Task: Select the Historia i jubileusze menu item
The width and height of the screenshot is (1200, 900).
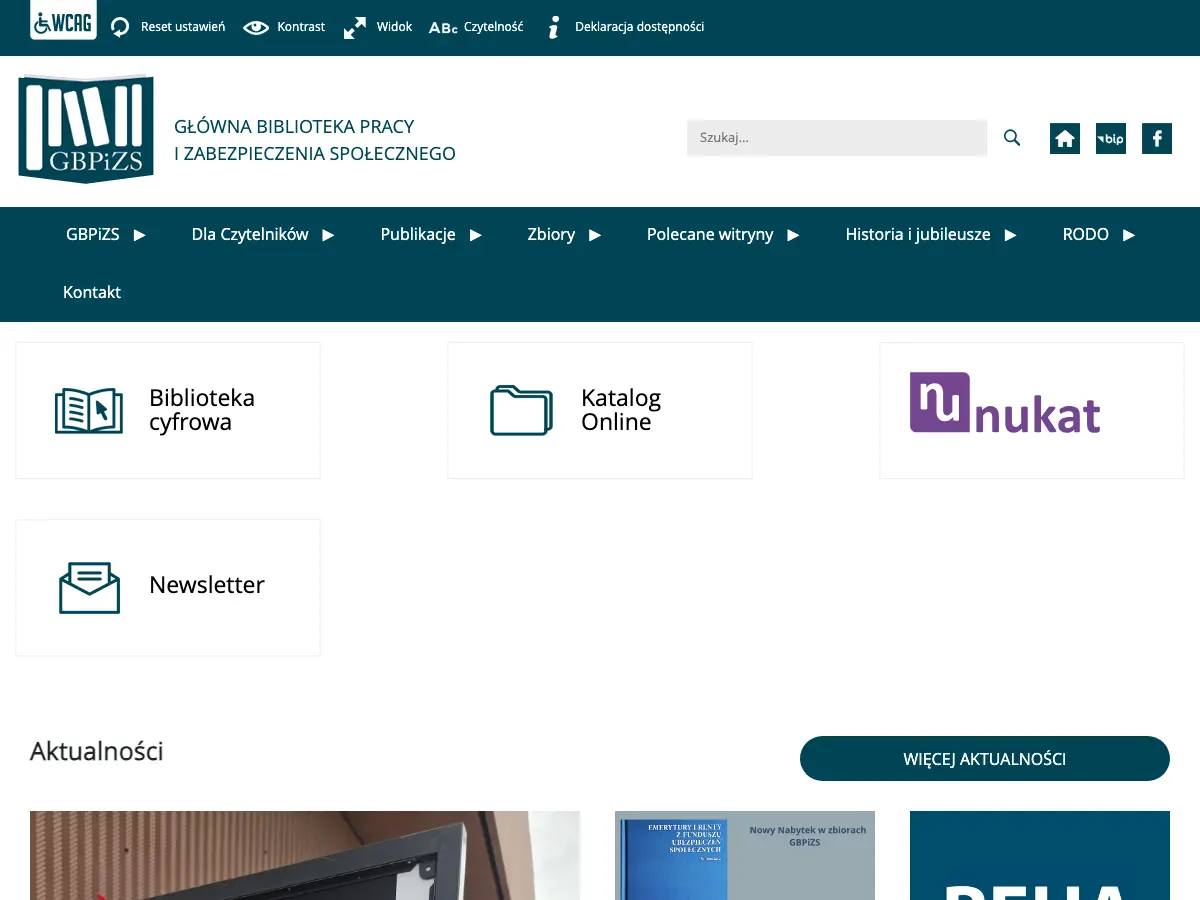Action: (x=918, y=235)
